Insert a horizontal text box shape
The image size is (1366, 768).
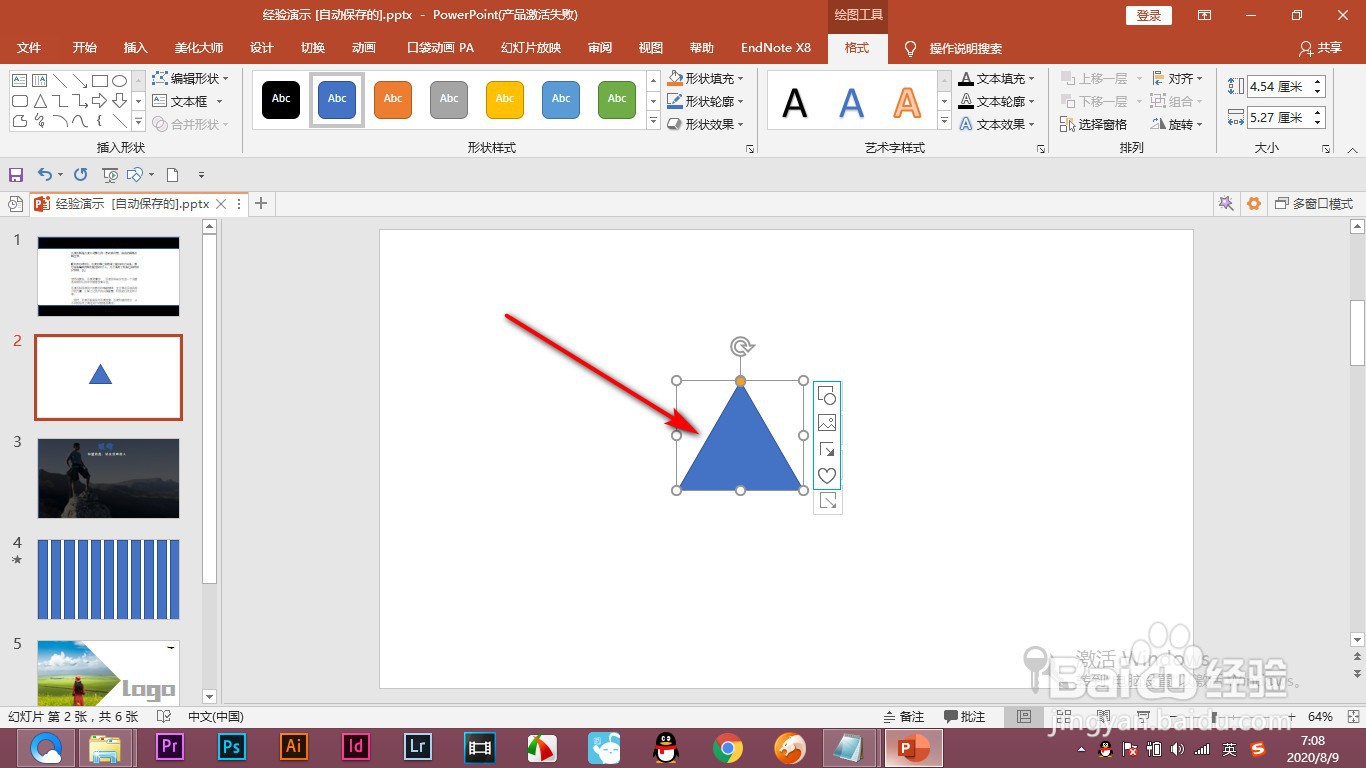[x=20, y=80]
